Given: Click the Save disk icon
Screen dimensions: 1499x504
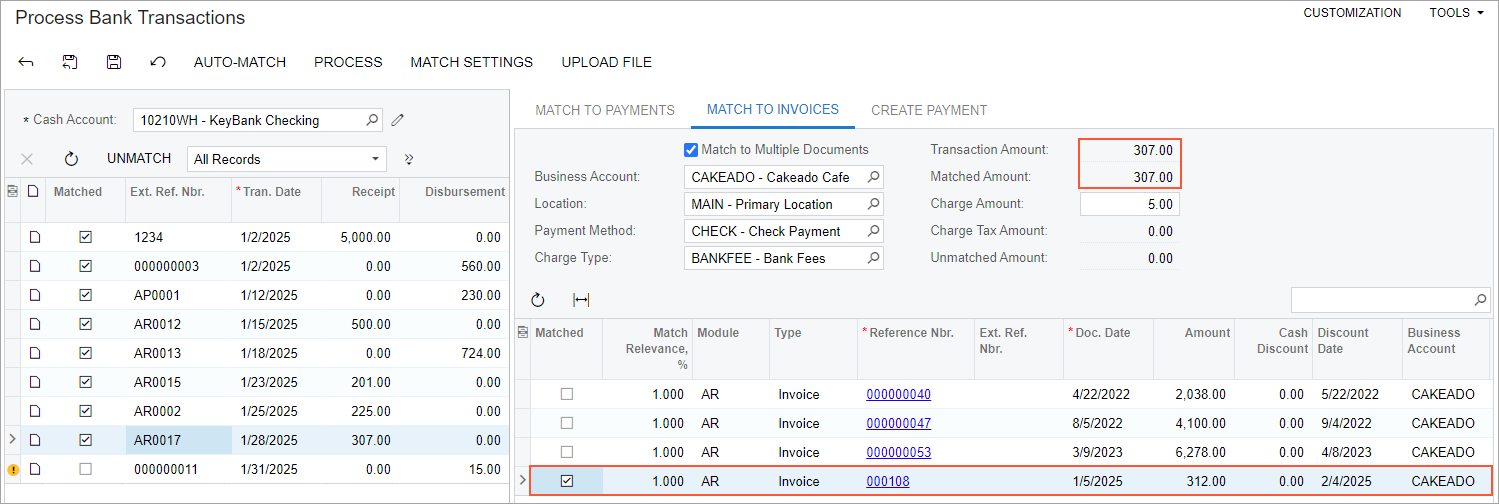Looking at the screenshot, I should click(x=114, y=62).
